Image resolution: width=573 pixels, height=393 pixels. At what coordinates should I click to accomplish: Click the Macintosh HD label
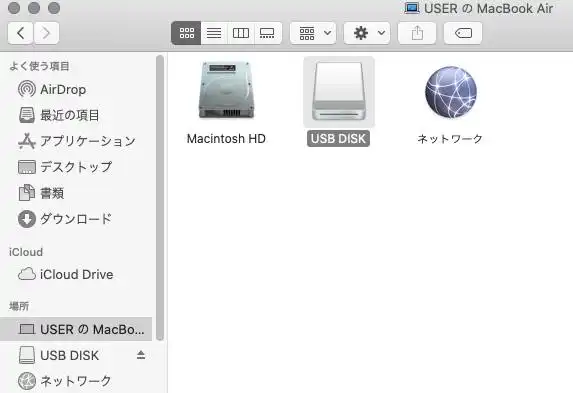coord(226,139)
